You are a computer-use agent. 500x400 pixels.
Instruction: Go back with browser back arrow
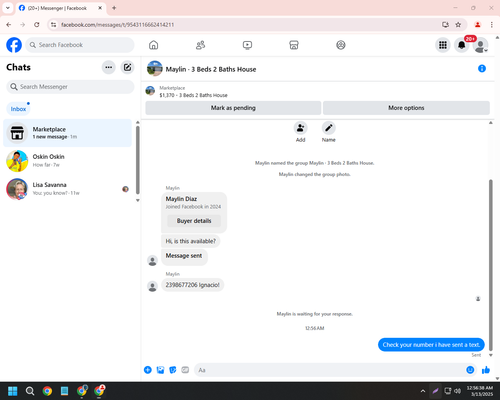(x=9, y=25)
